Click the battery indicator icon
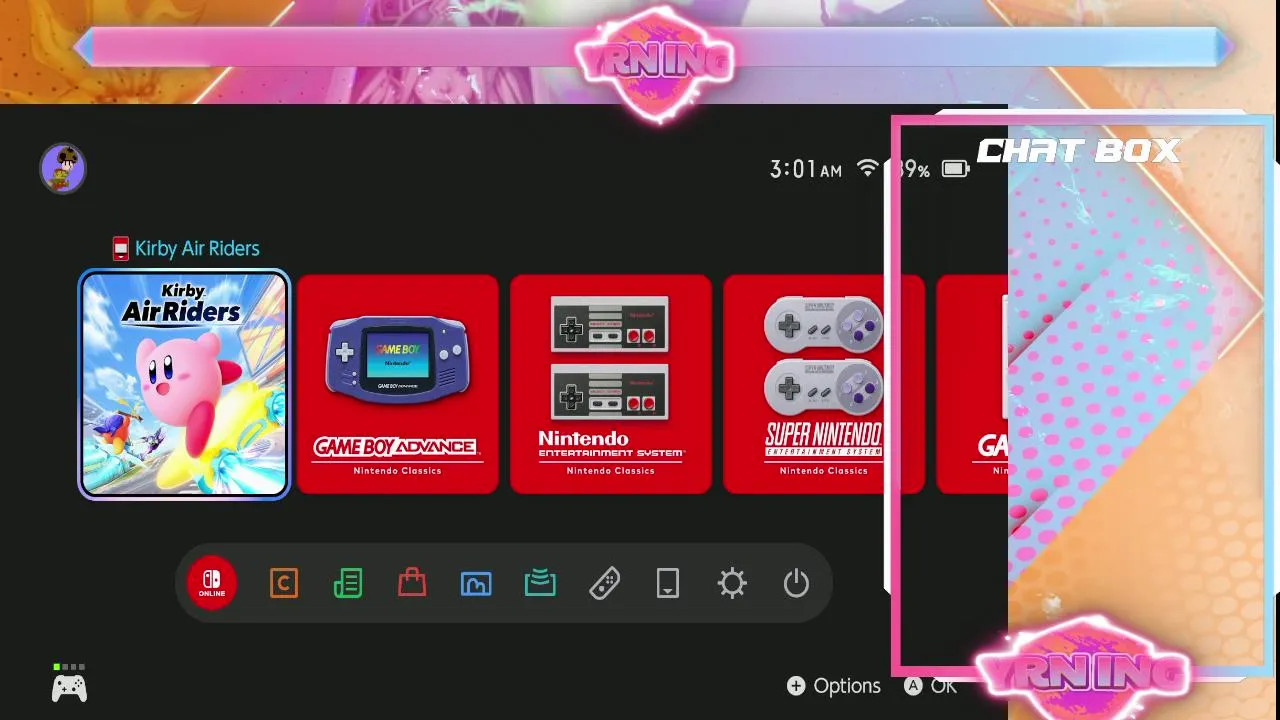Viewport: 1280px width, 720px height. tap(956, 169)
